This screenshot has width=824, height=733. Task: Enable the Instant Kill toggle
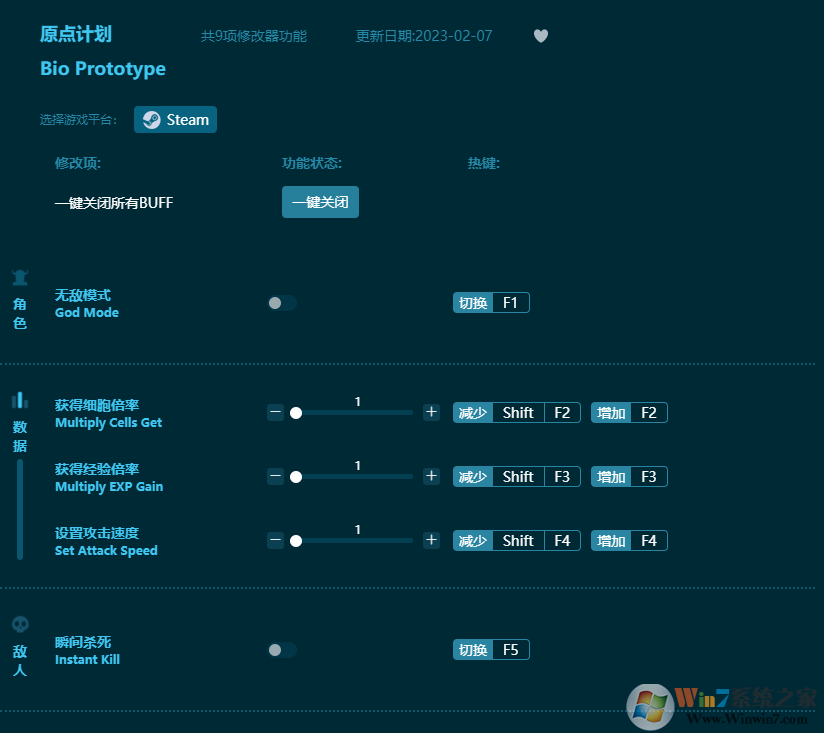(282, 650)
